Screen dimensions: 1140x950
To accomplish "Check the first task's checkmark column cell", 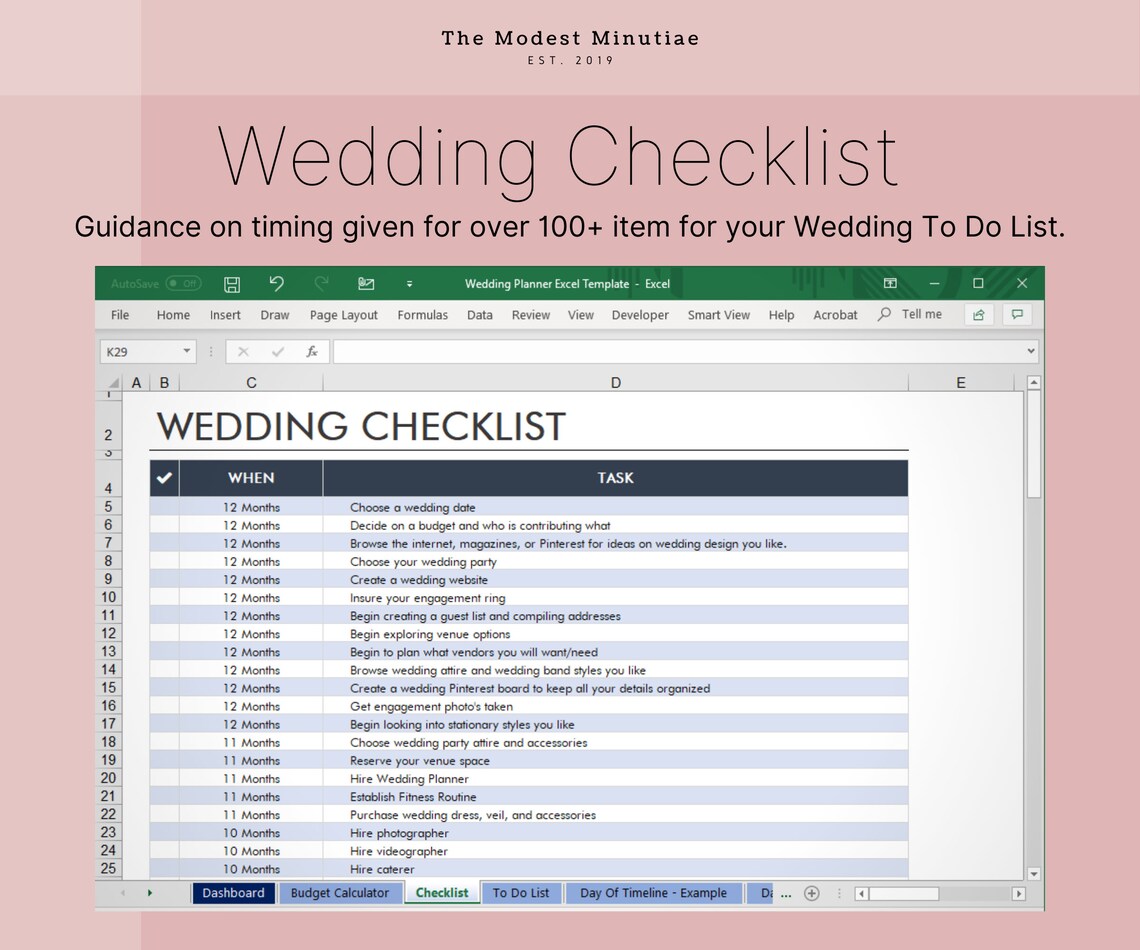I will (163, 507).
